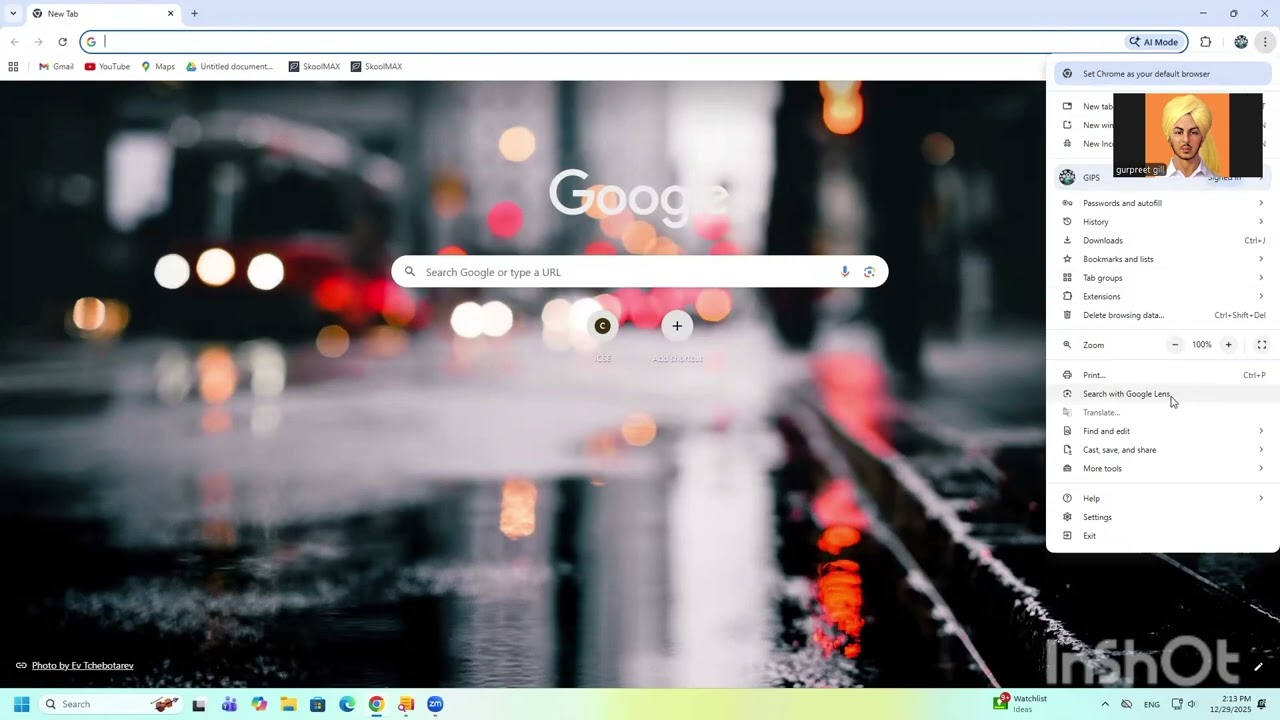Expand Help submenu
The width and height of the screenshot is (1280, 720).
1163,498
